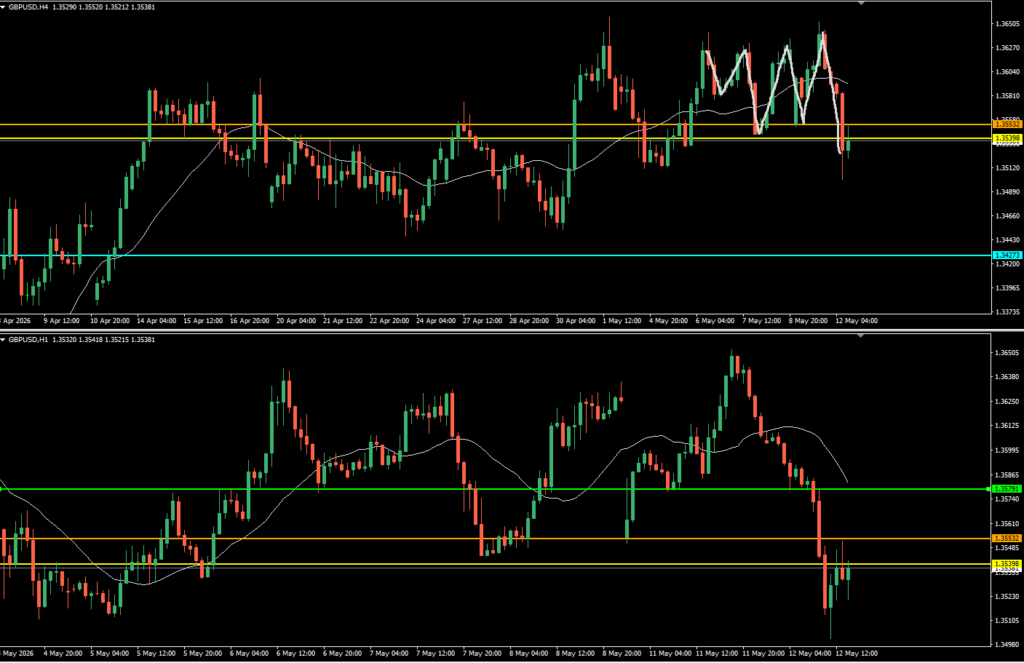Click the 8 May 04:00 time label
The image size is (1024, 663).
(529, 653)
